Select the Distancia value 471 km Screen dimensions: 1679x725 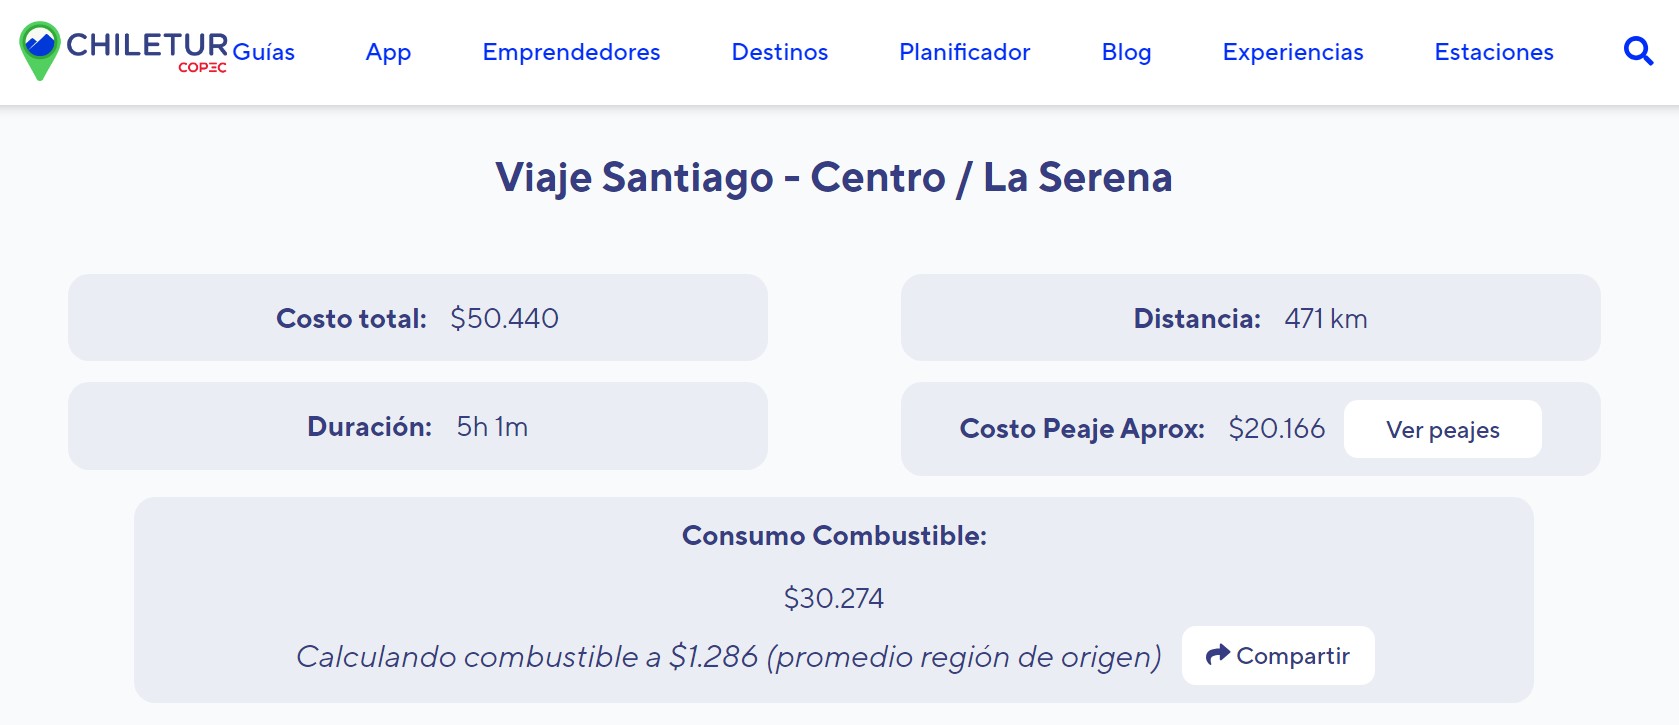1327,318
